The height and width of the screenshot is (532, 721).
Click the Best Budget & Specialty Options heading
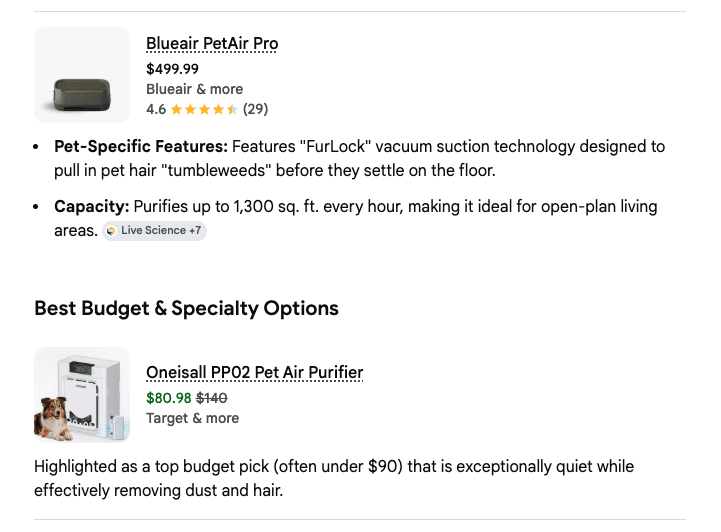coord(186,308)
